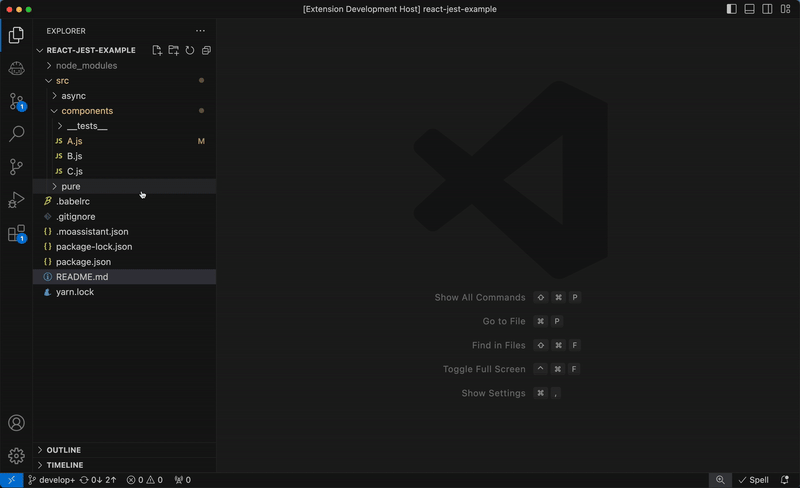Click develop+ branch in status bar
Viewport: 800px width, 488px height.
[51, 480]
